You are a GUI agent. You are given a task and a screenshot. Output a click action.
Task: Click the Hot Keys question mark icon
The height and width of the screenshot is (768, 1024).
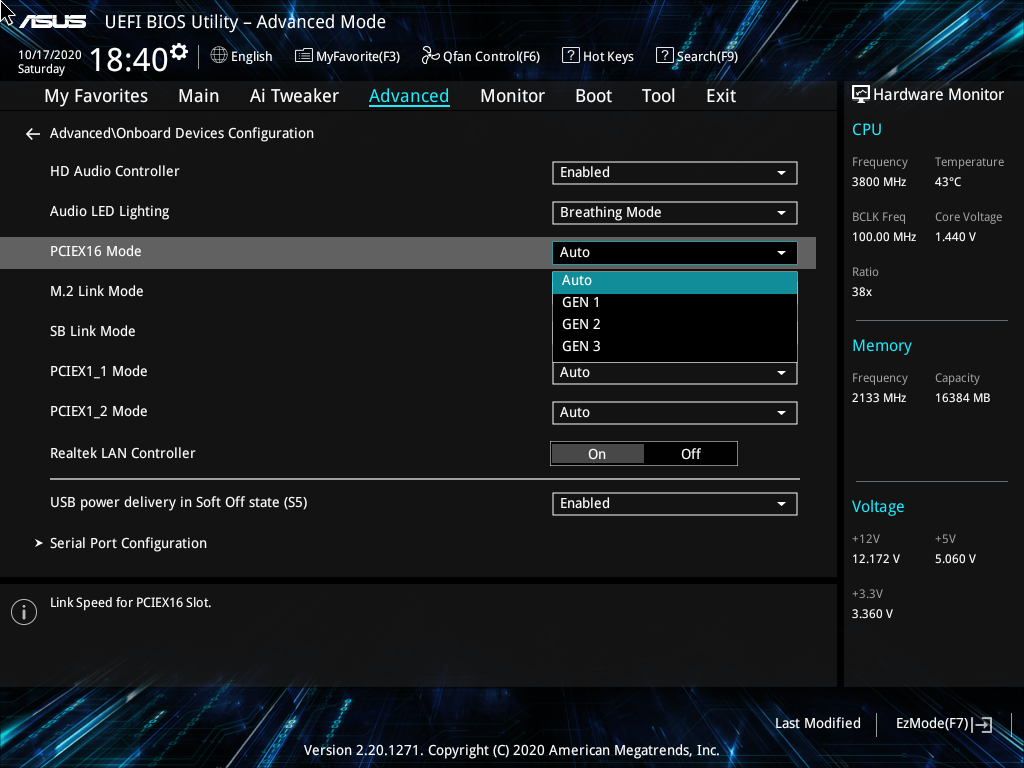570,56
